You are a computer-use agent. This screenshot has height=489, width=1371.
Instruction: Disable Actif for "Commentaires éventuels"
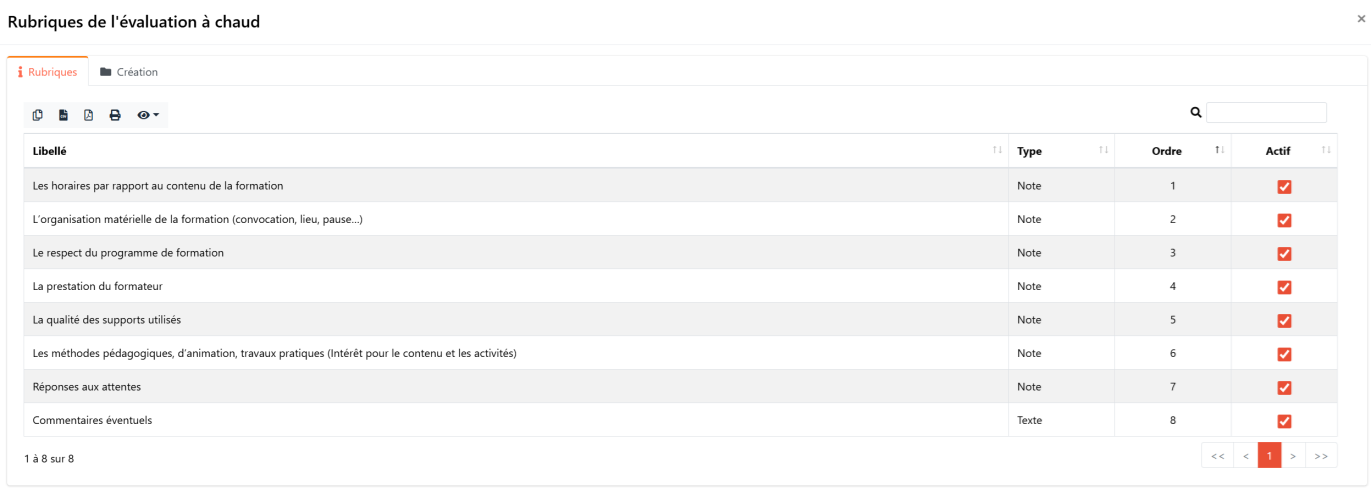tap(1284, 421)
